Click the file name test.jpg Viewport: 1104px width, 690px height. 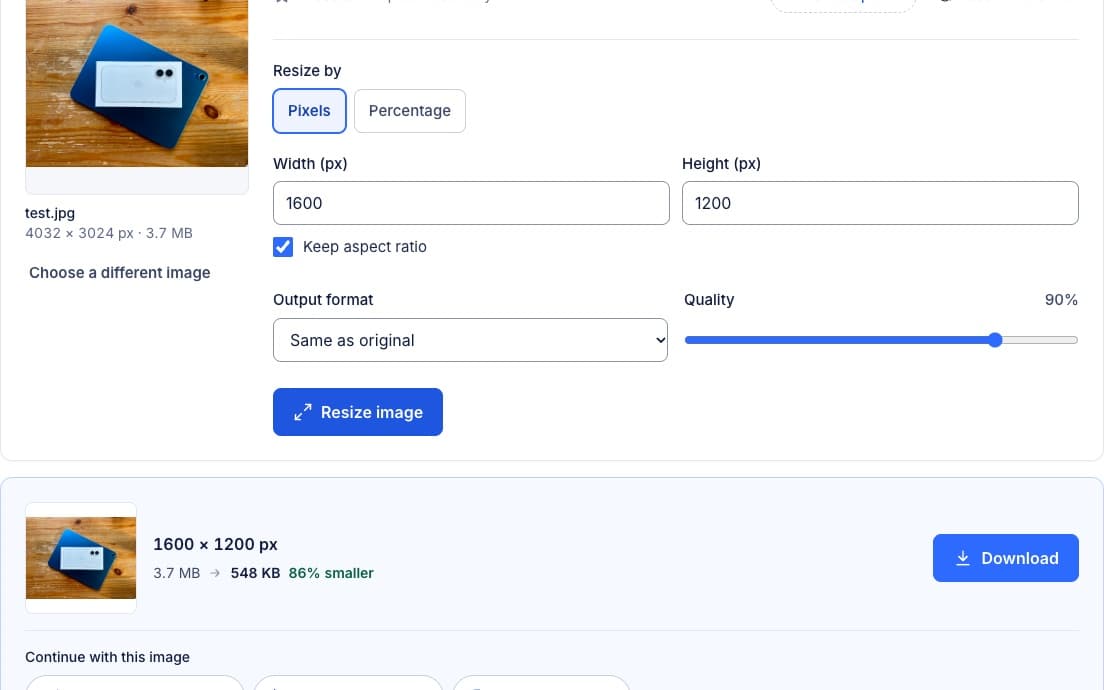click(x=50, y=213)
